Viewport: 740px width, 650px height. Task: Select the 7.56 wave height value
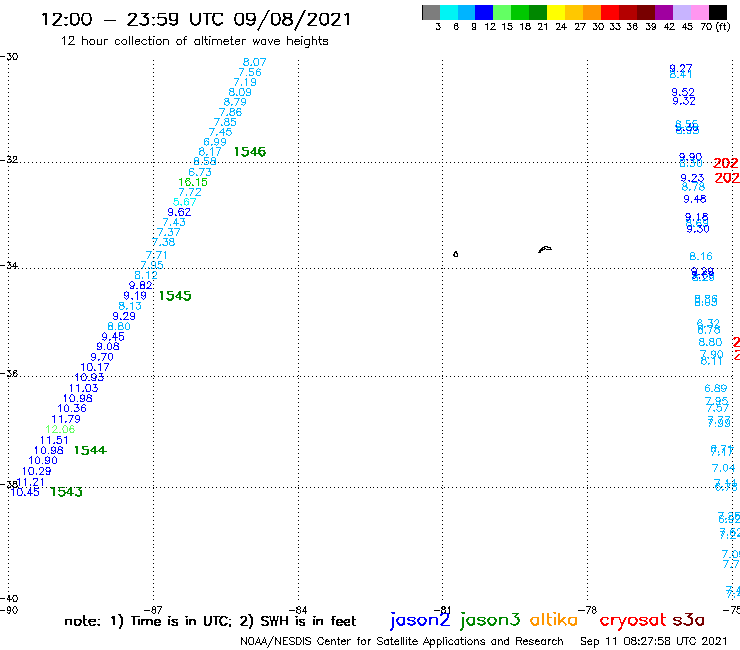250,72
